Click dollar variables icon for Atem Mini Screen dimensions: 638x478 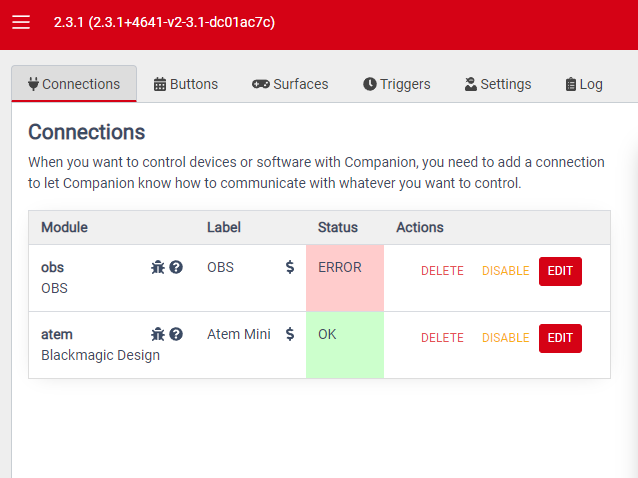point(290,334)
